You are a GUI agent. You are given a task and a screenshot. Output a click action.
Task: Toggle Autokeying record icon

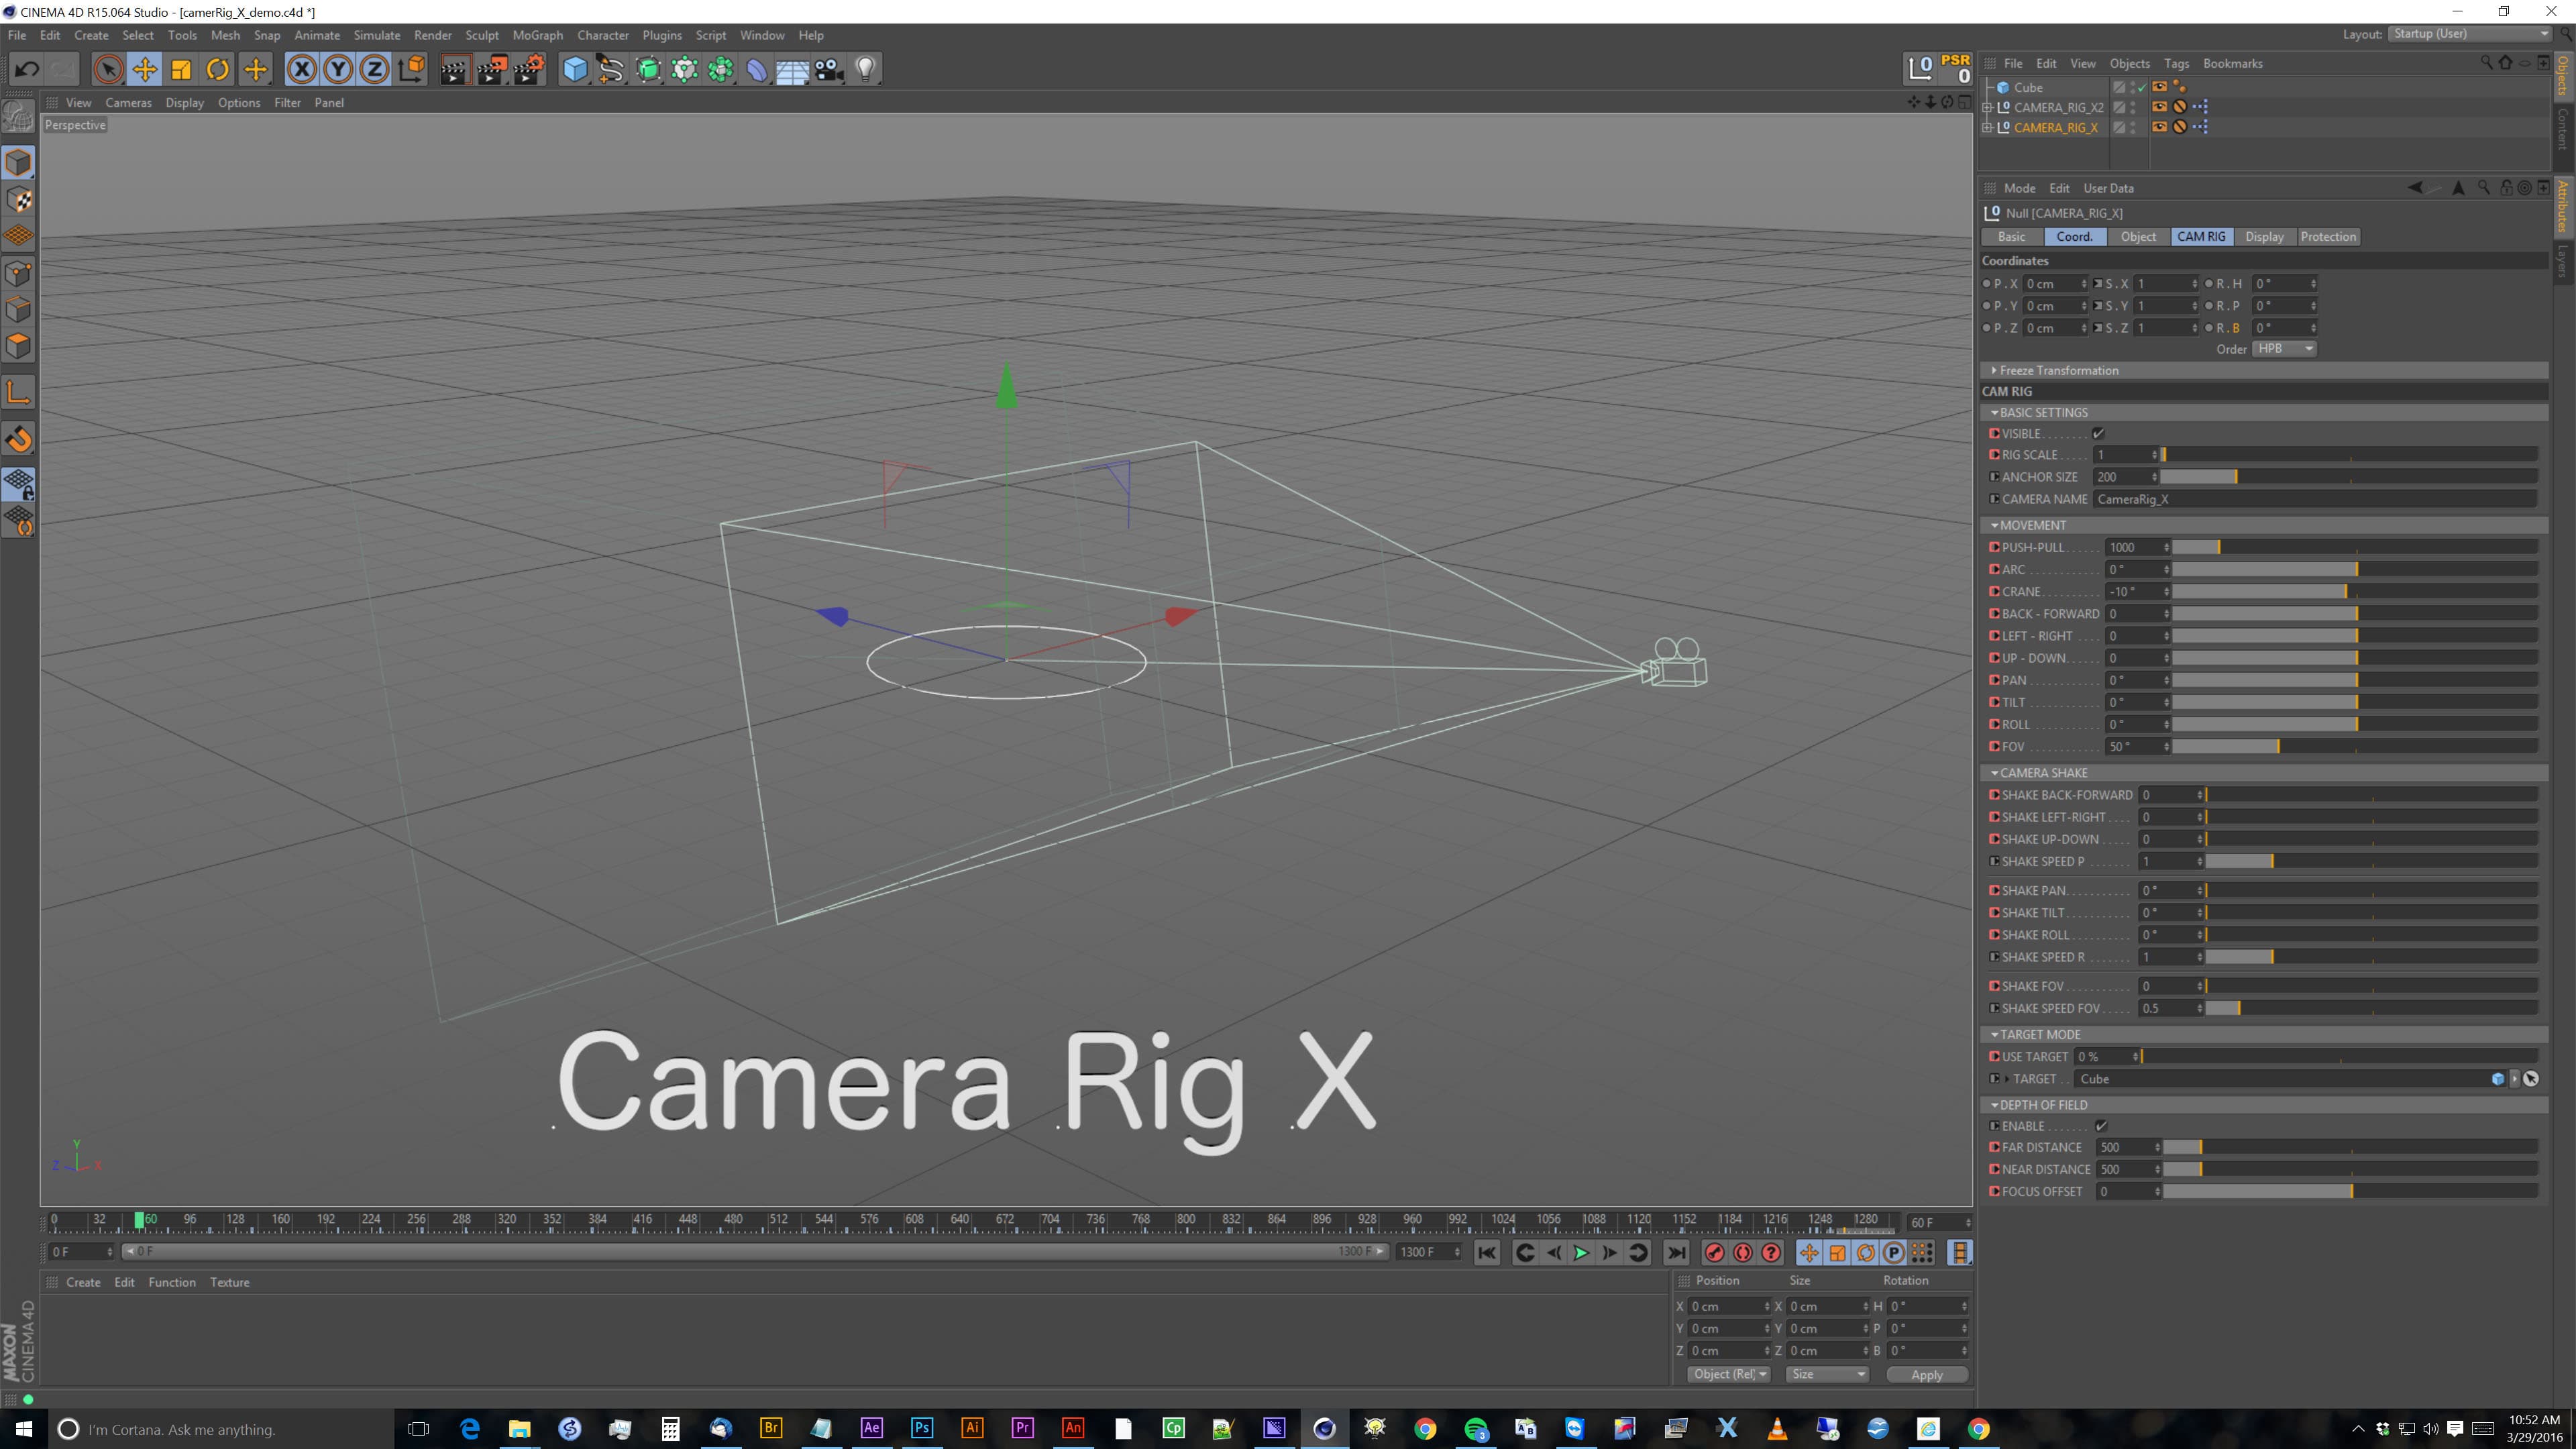pos(1743,1253)
